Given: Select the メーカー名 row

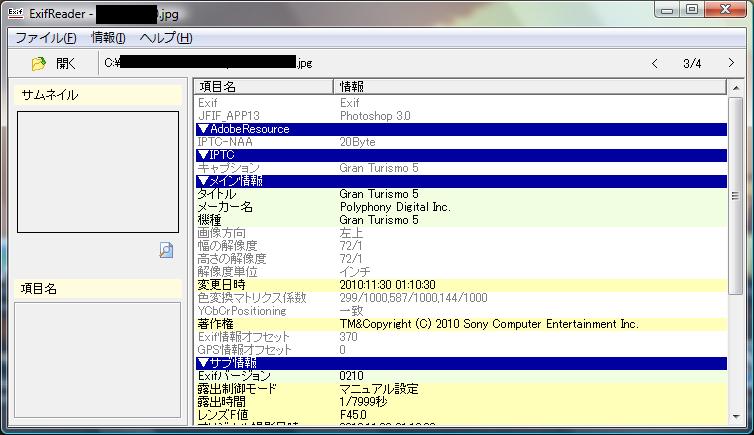Looking at the screenshot, I should tap(462, 207).
